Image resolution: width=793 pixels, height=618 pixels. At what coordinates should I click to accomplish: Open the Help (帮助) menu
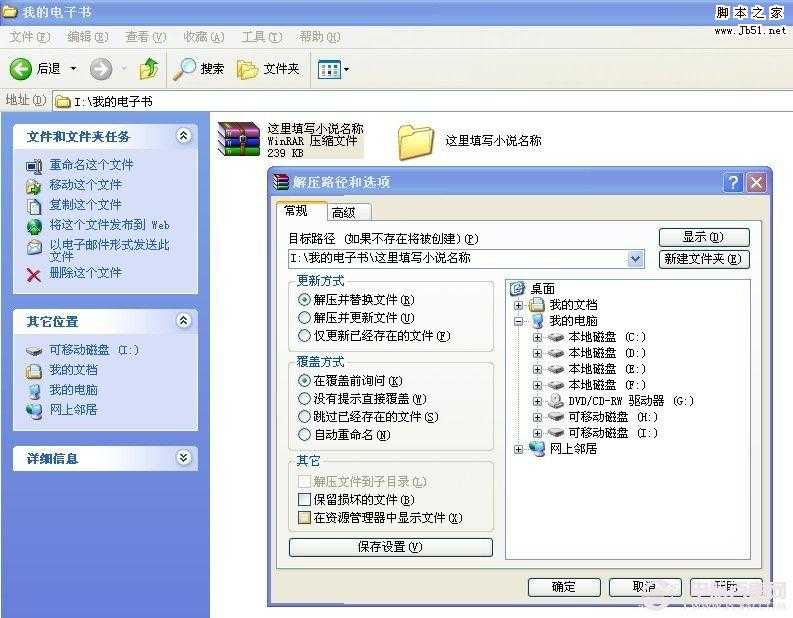coord(320,37)
